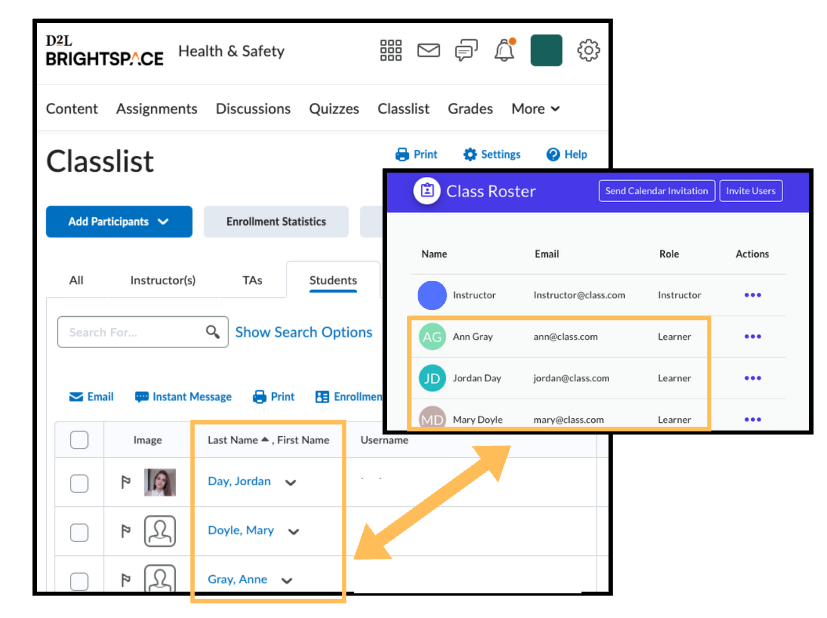Viewport: 827px width, 618px height.
Task: Click the Show Search Options link
Action: pyautogui.click(x=303, y=332)
